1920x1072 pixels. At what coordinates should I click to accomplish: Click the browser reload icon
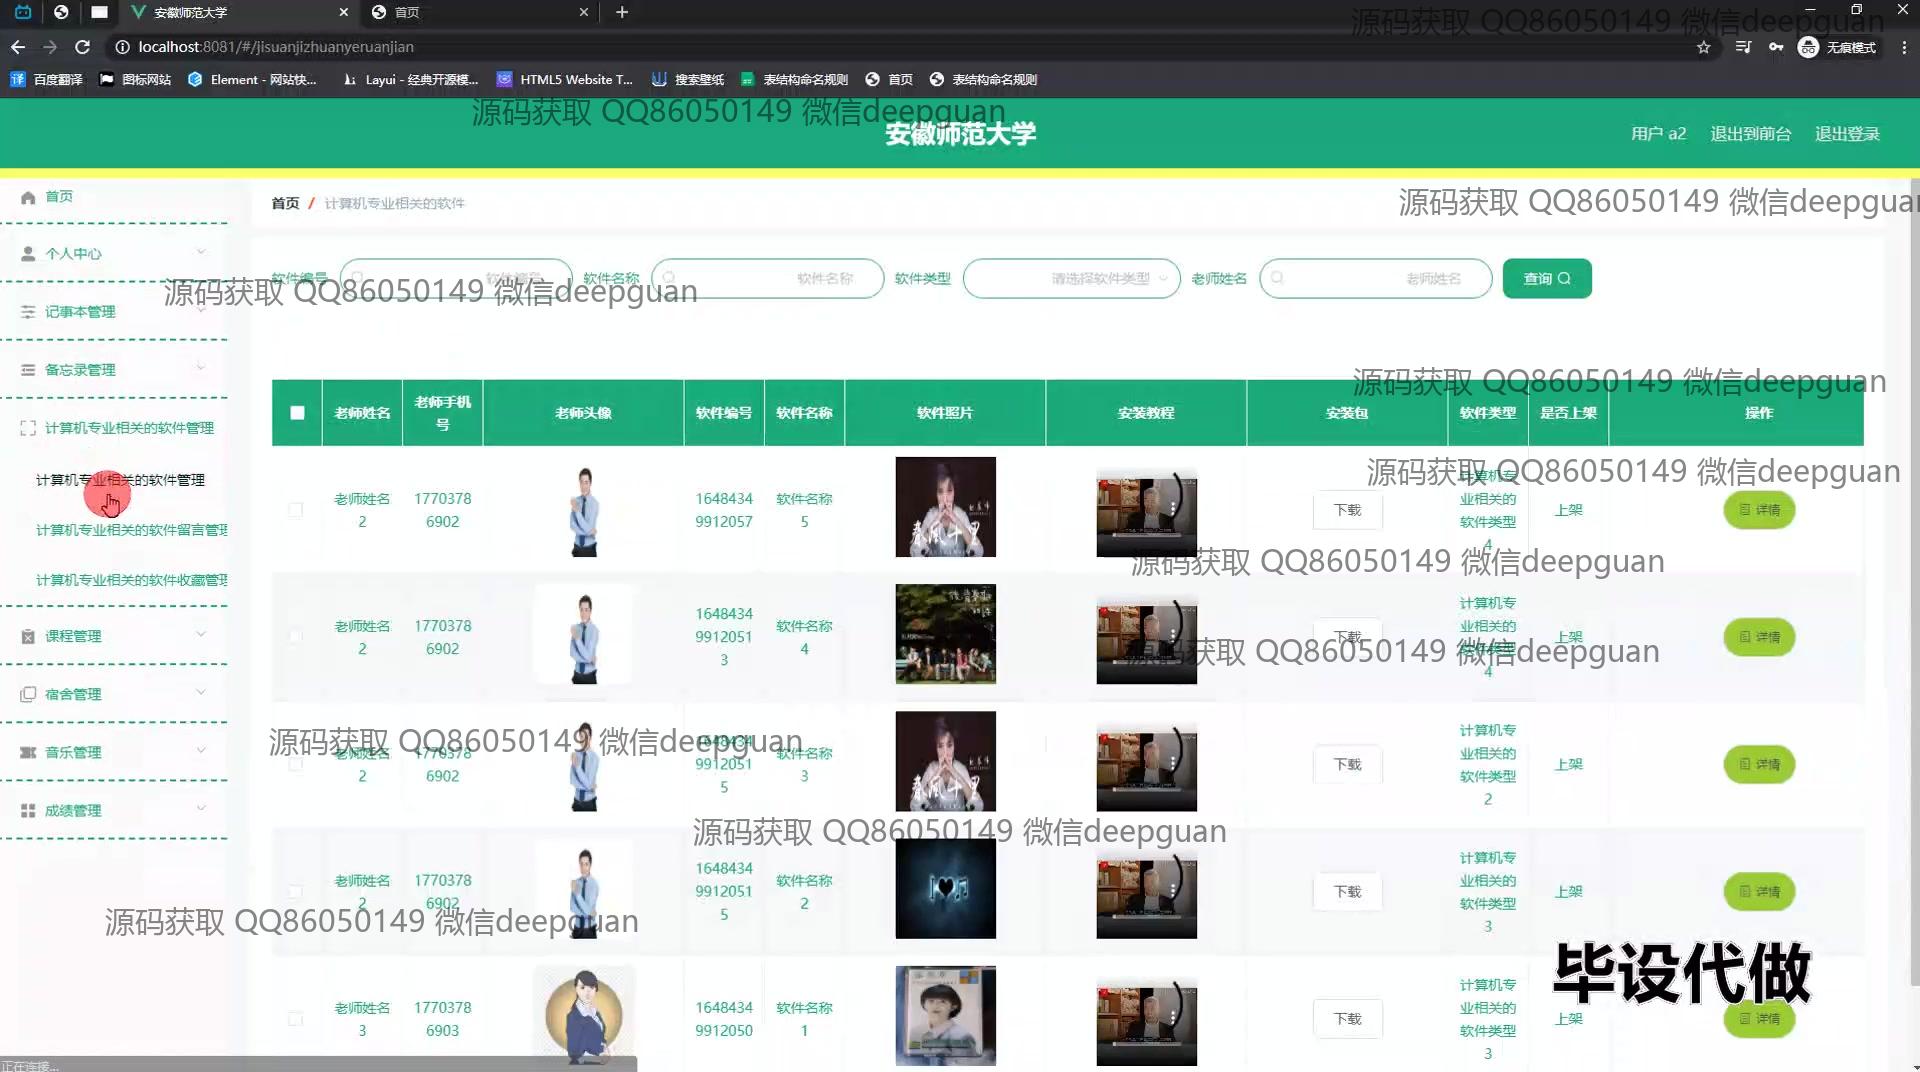(83, 47)
